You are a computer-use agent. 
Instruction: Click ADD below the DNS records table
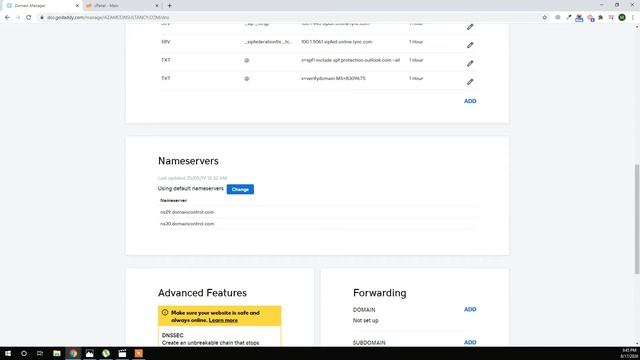point(470,101)
